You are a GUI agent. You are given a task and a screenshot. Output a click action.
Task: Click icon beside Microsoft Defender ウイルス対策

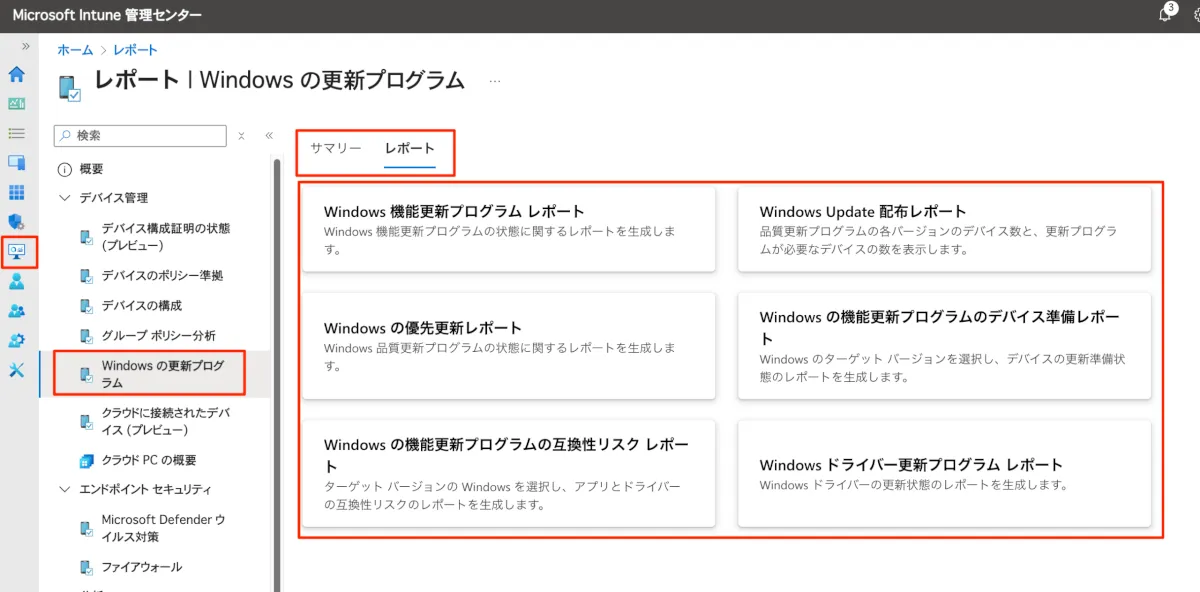coord(87,528)
